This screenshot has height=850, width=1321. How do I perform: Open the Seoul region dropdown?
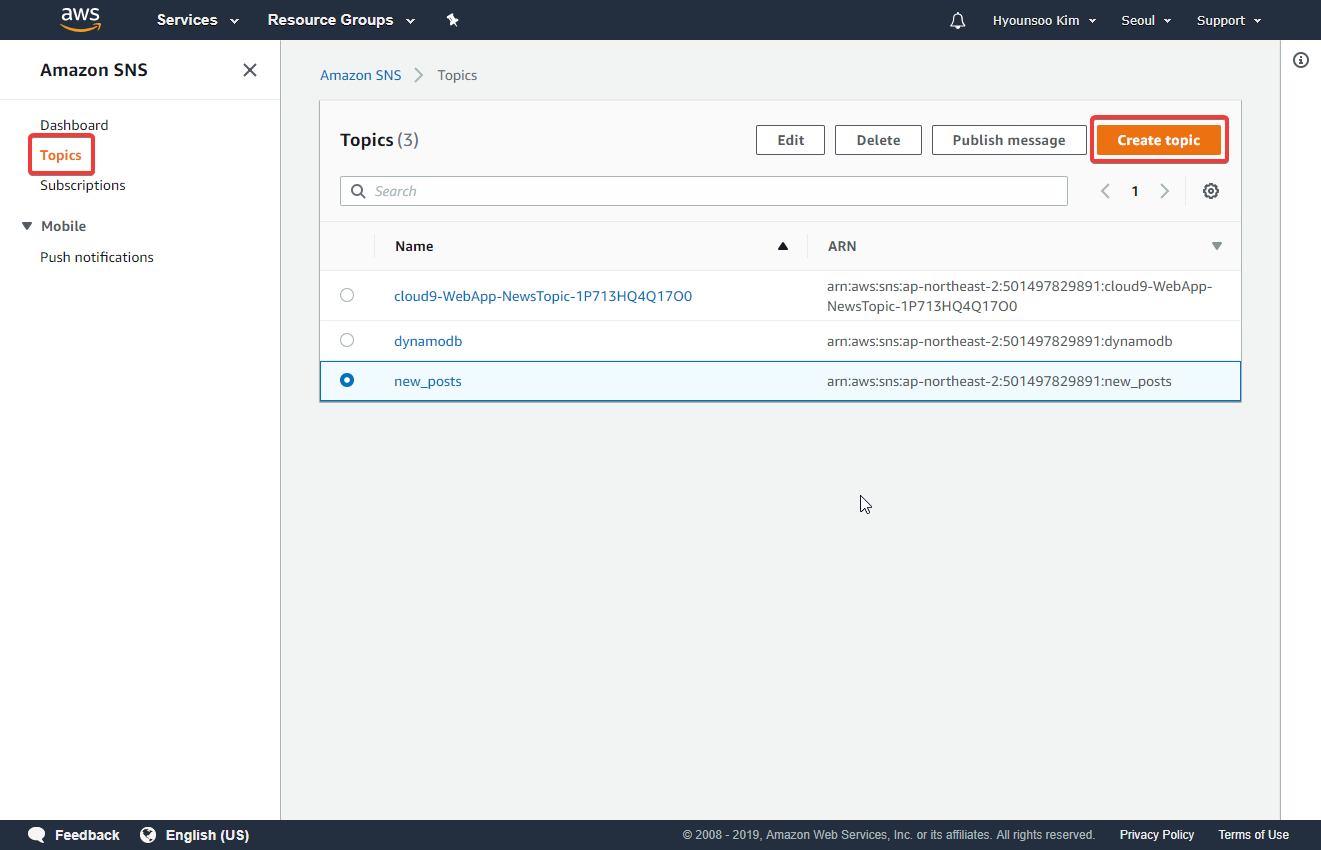(1146, 20)
